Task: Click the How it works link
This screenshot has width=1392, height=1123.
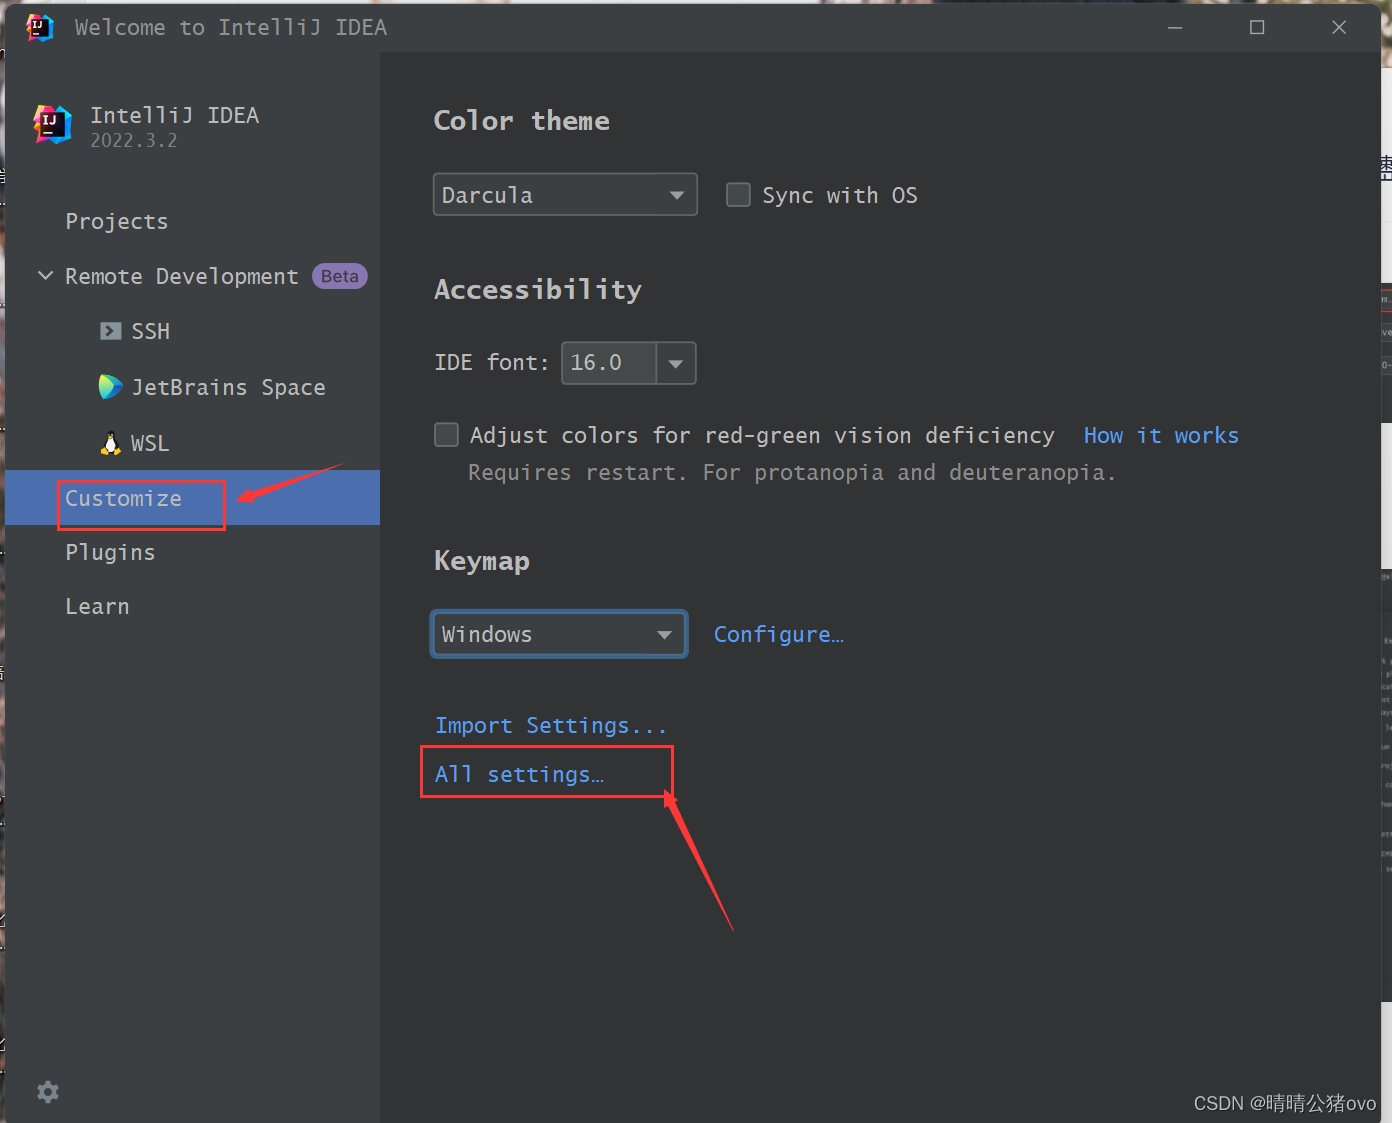Action: coord(1161,435)
